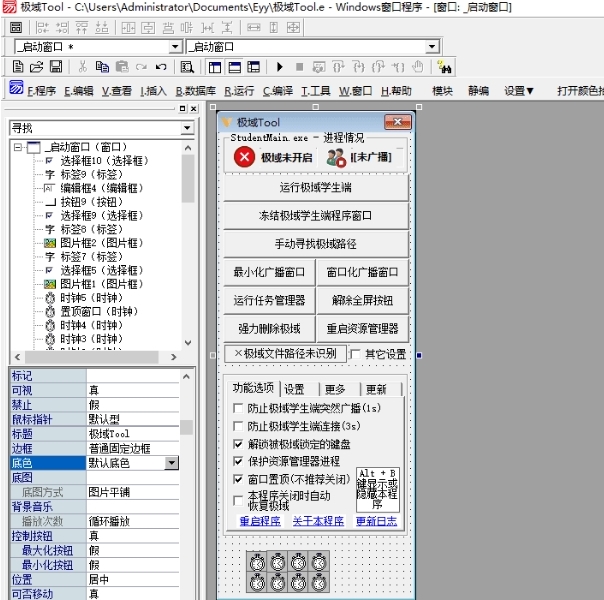Uncheck 保护资源管理器进程 checkbox
Viewport: 604px width, 600px height.
238,461
